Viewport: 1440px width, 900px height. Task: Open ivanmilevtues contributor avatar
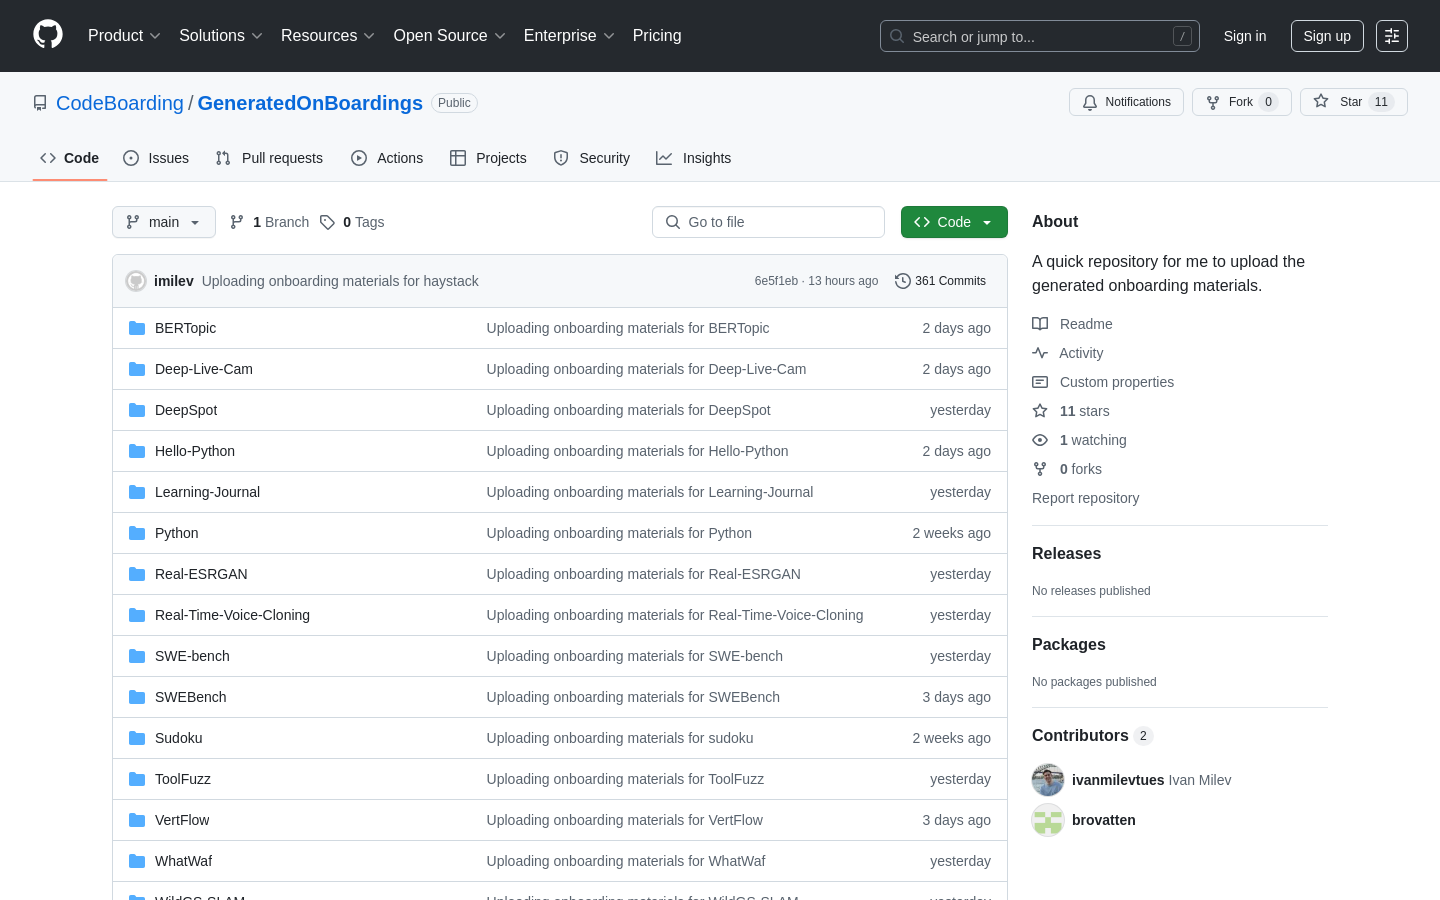pyautogui.click(x=1048, y=780)
